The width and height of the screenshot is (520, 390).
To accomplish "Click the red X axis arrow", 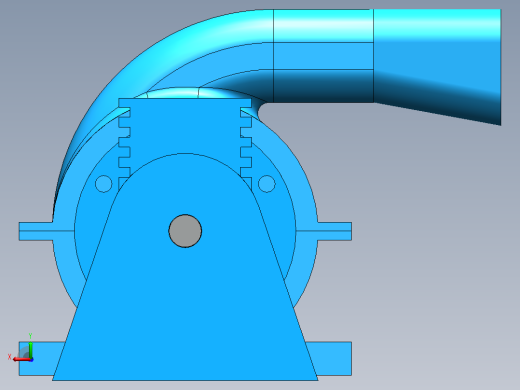I will pos(21,359).
